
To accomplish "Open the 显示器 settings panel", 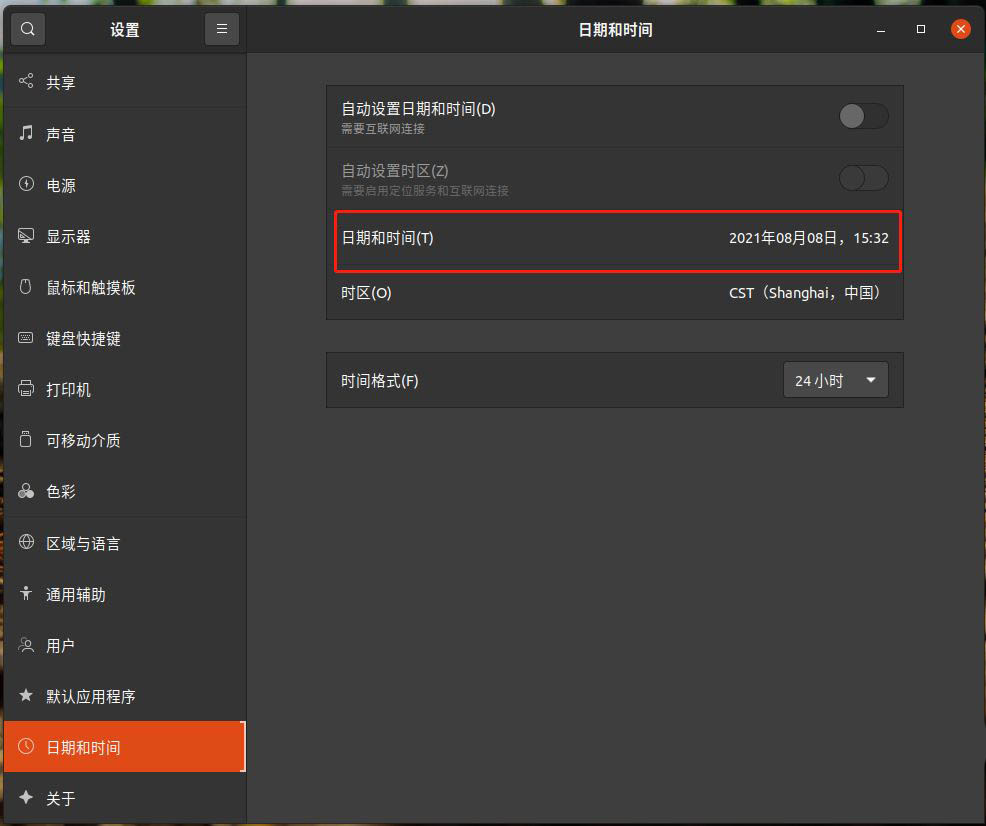I will 125,236.
